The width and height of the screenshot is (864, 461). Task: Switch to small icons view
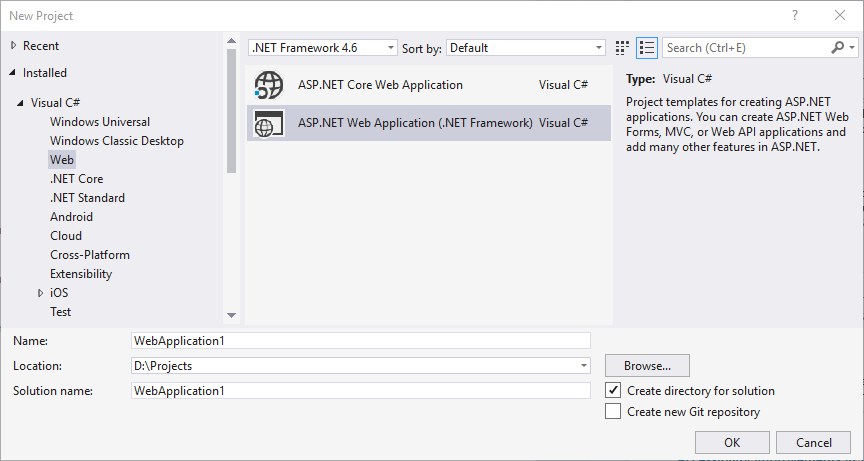[x=623, y=47]
